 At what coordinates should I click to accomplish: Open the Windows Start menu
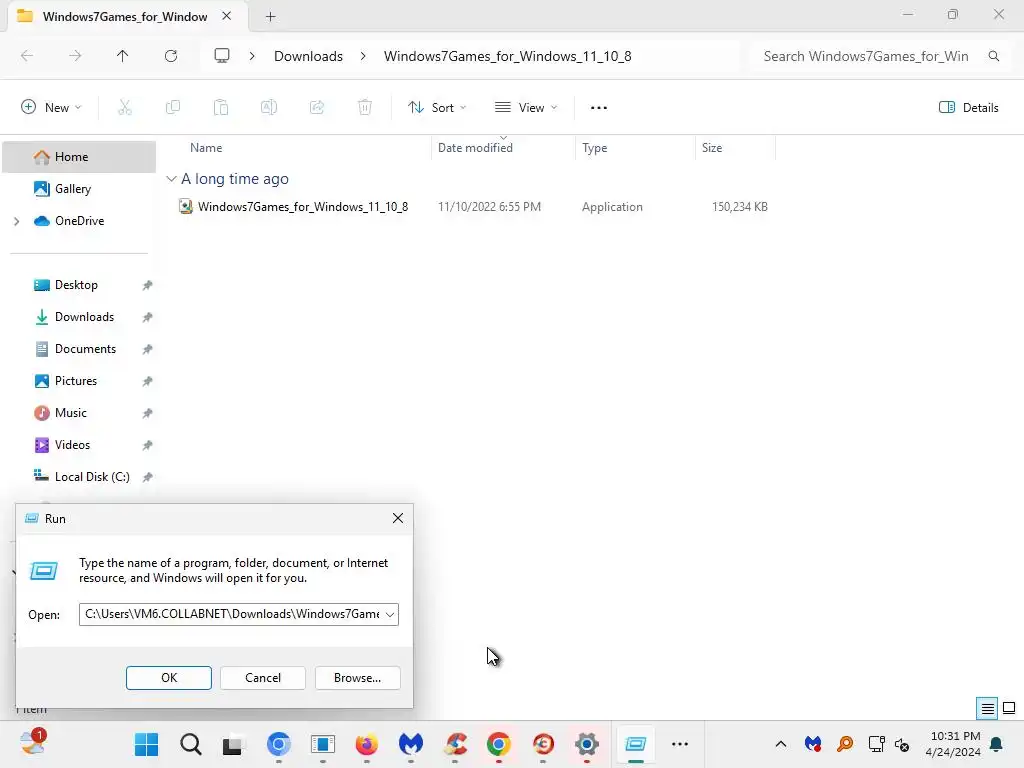pos(146,744)
